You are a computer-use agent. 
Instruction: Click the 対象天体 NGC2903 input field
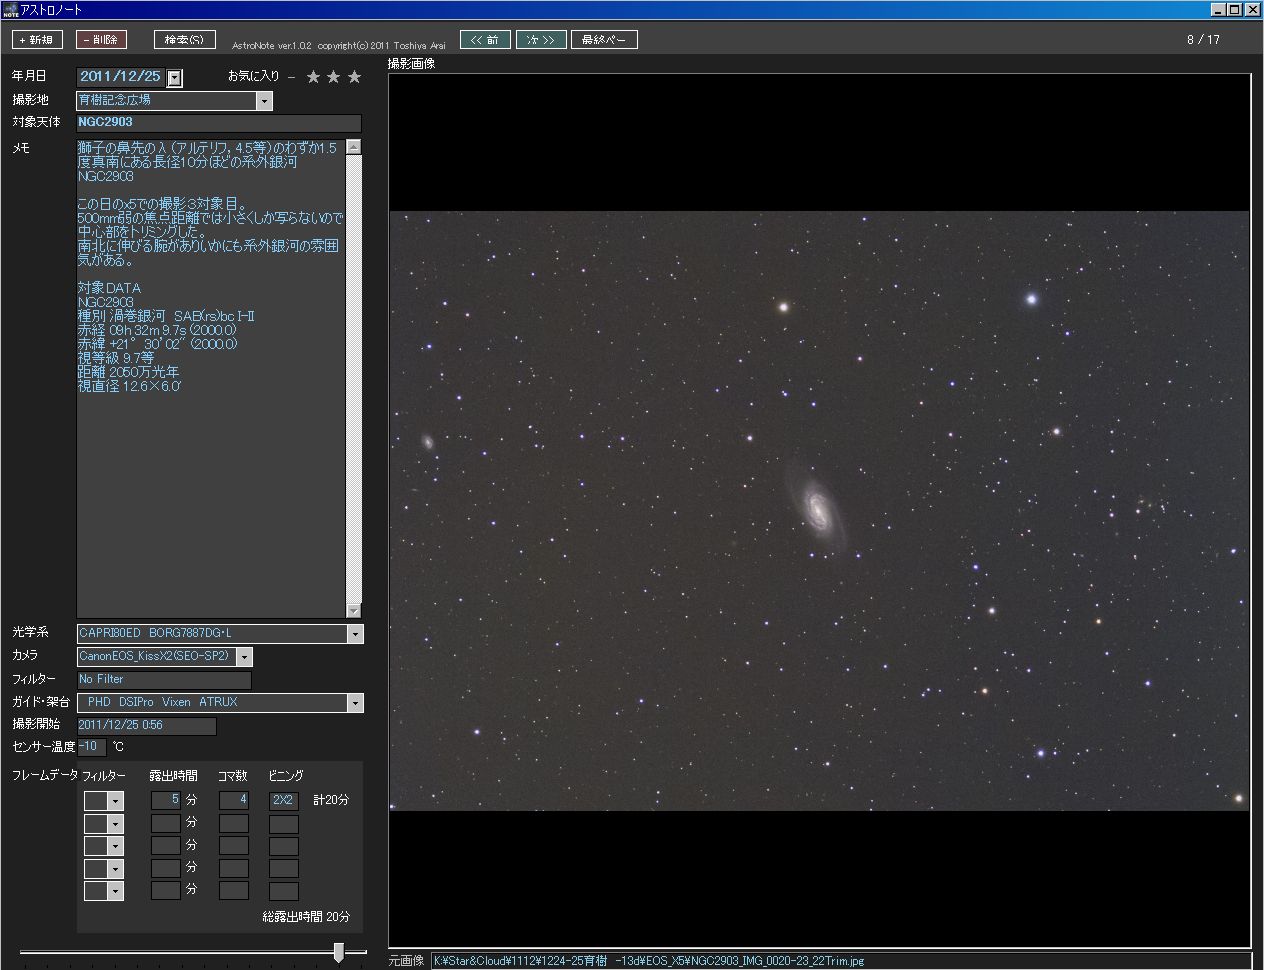point(219,123)
